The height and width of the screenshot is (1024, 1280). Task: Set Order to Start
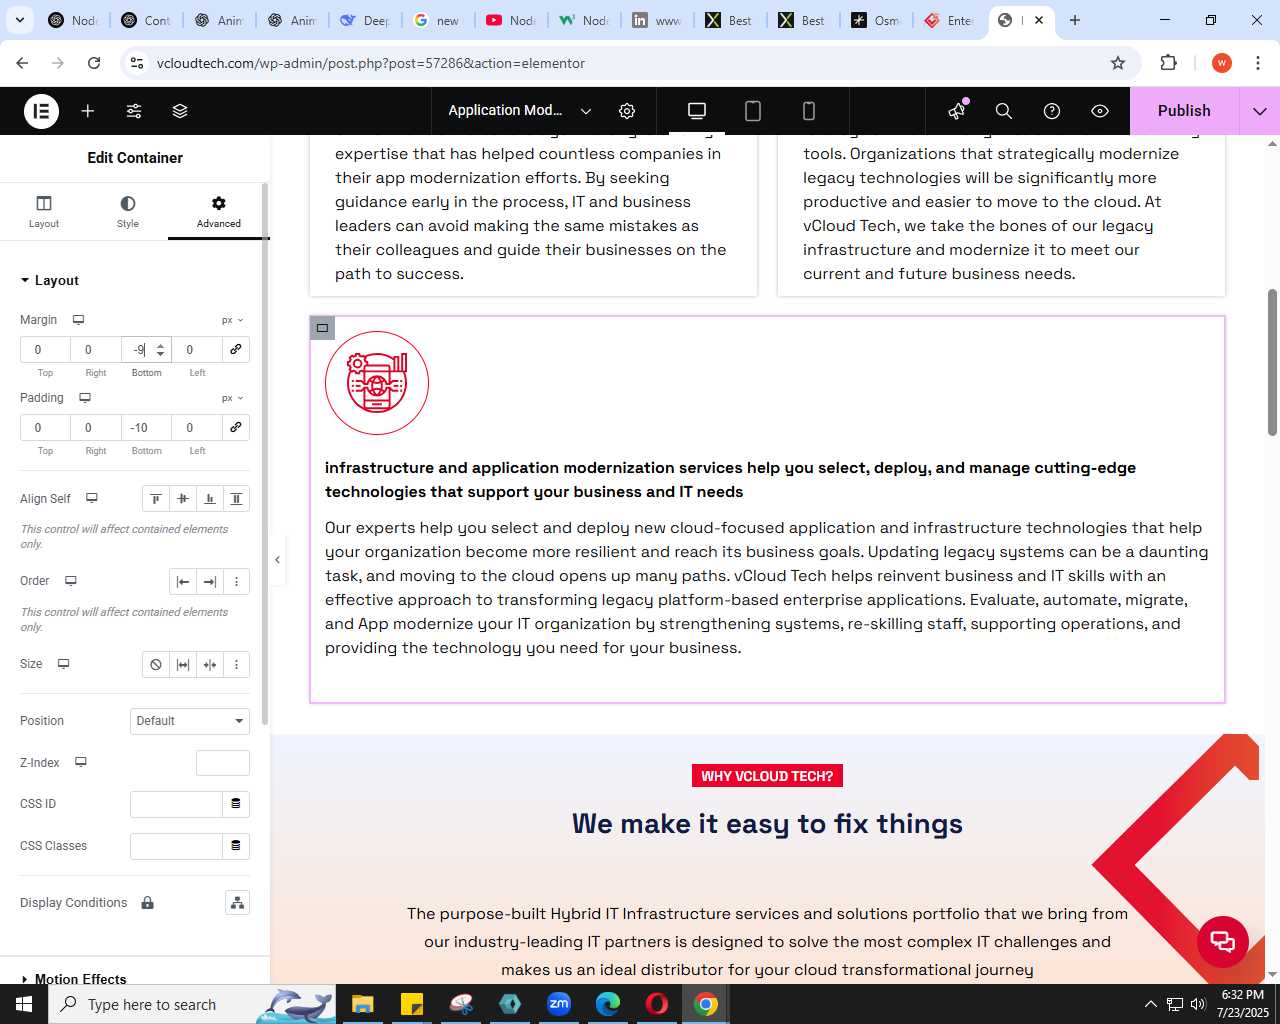click(x=183, y=581)
